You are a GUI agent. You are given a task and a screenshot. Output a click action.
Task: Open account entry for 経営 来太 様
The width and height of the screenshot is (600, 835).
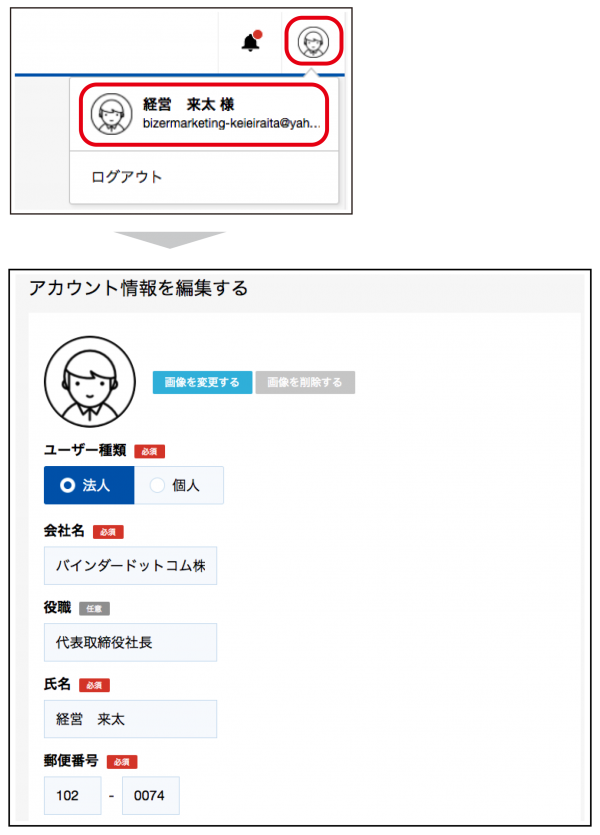pyautogui.click(x=204, y=114)
